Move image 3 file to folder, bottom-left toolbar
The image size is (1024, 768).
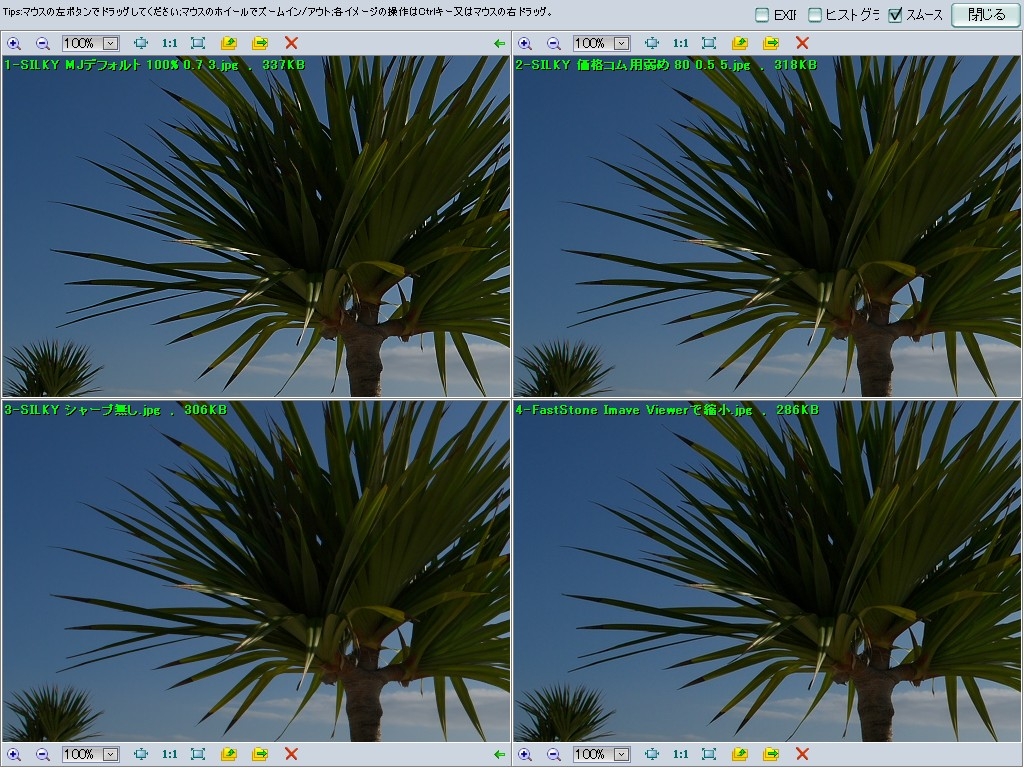[x=260, y=755]
